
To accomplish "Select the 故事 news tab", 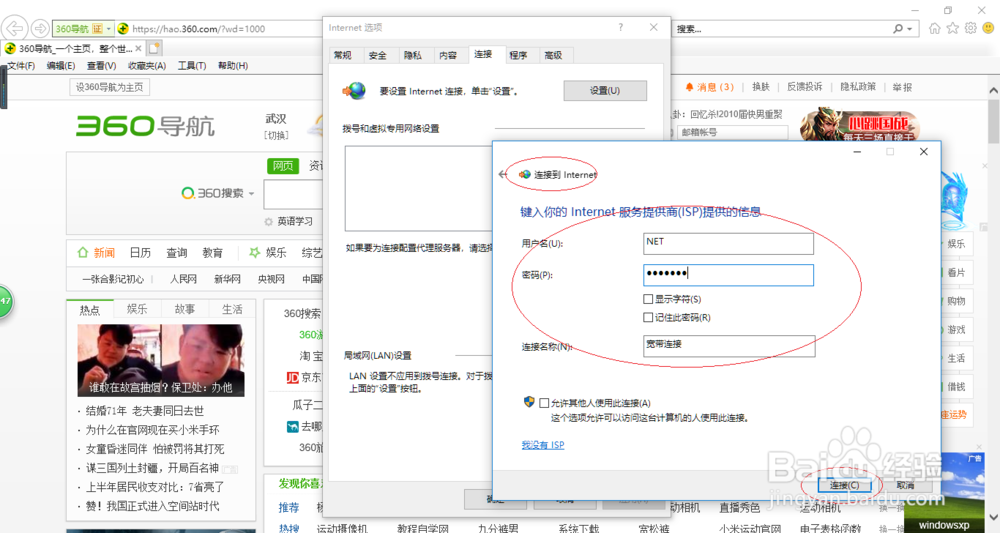I will pyautogui.click(x=185, y=309).
